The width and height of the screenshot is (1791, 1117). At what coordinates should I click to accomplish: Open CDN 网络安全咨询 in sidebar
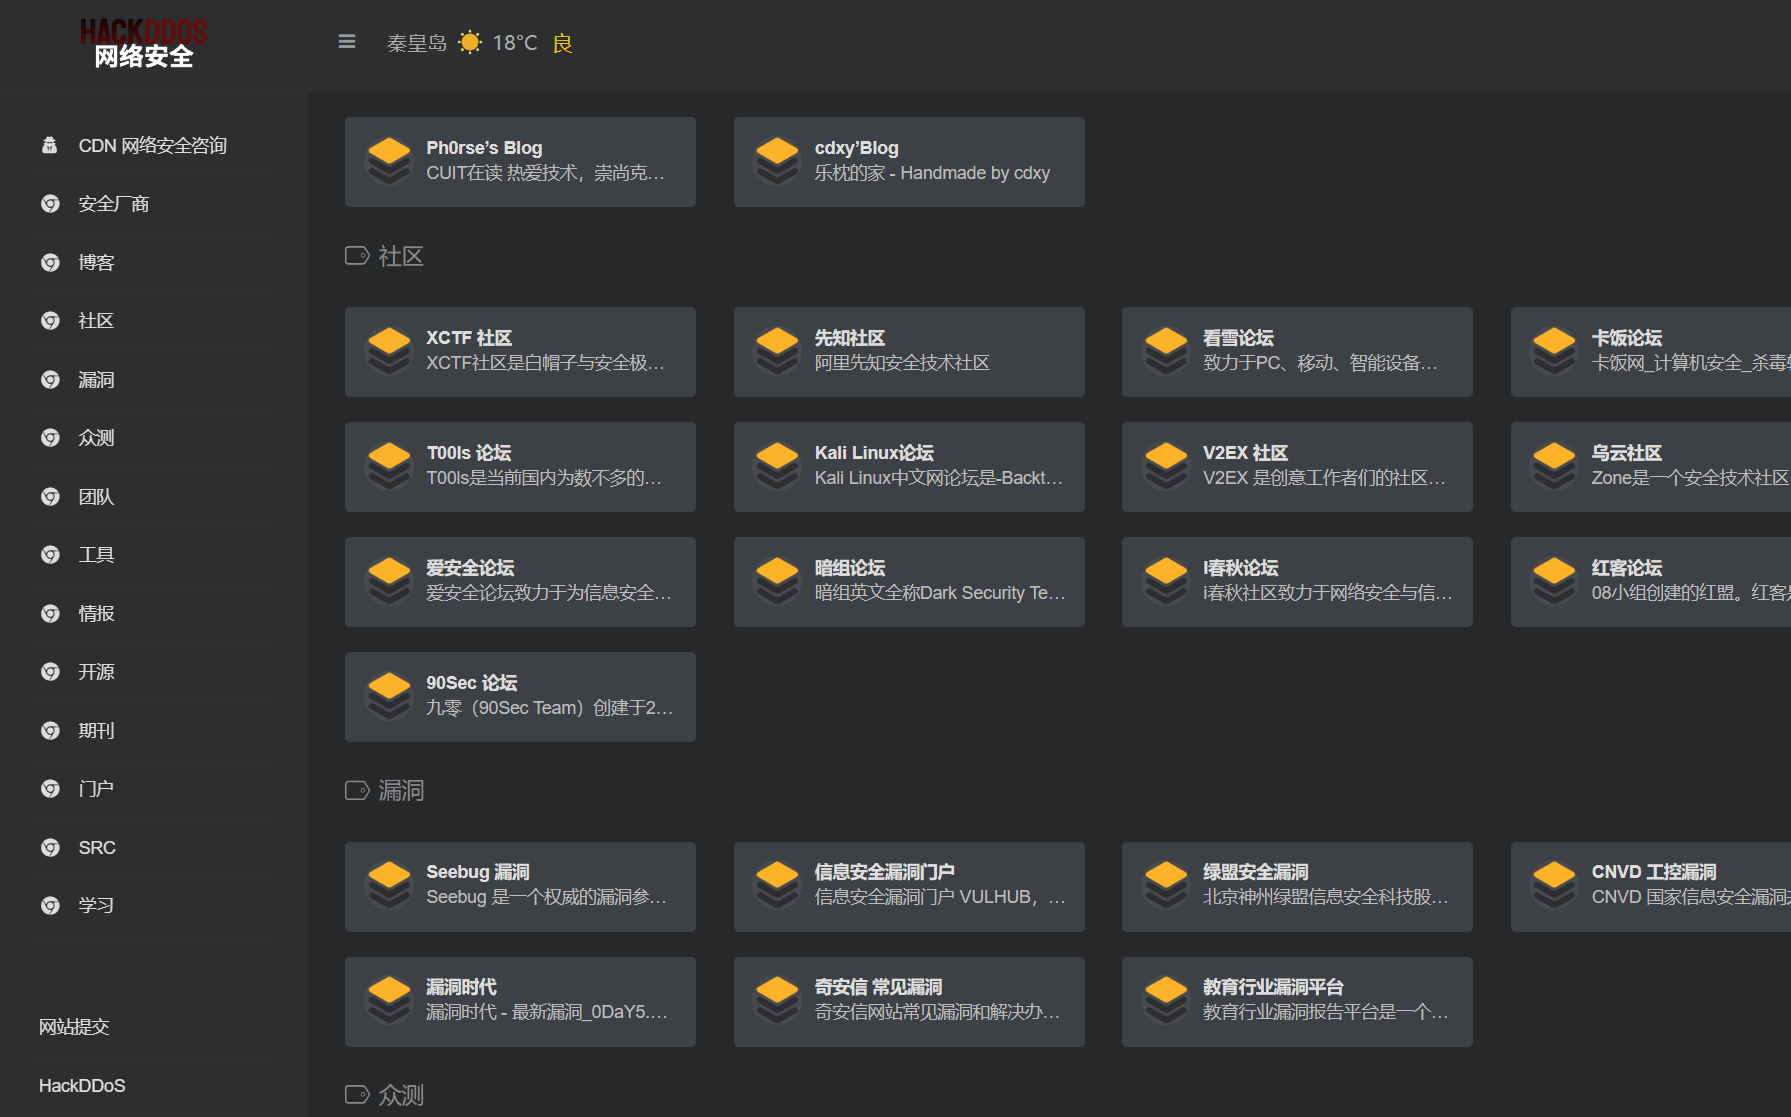(153, 146)
